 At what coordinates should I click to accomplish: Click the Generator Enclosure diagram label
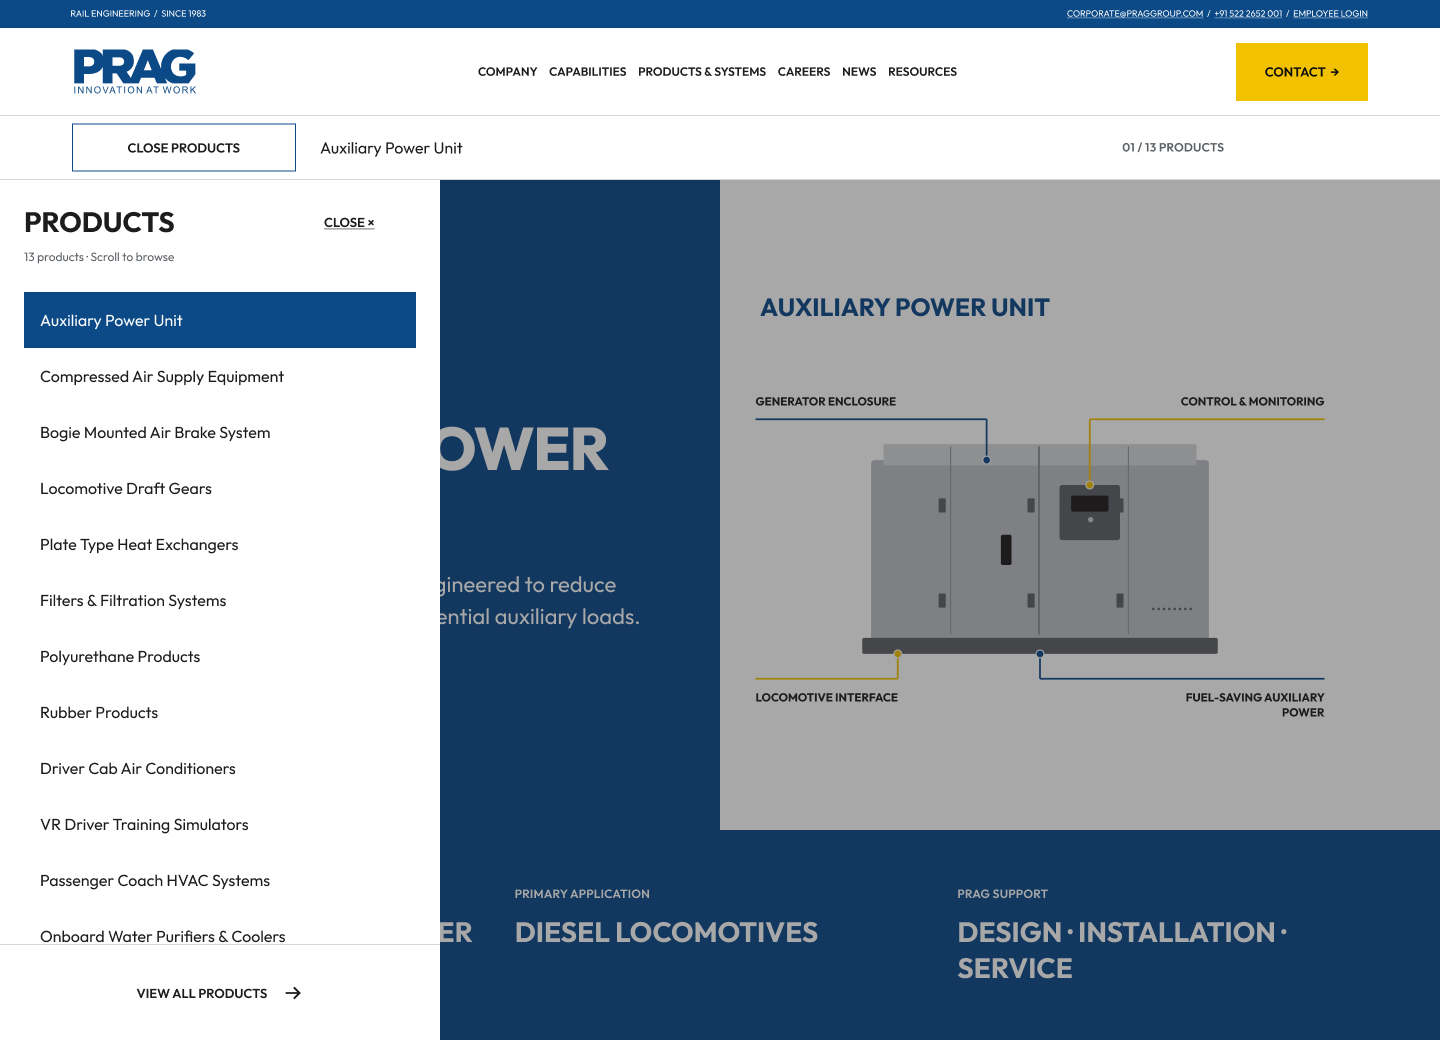(826, 401)
